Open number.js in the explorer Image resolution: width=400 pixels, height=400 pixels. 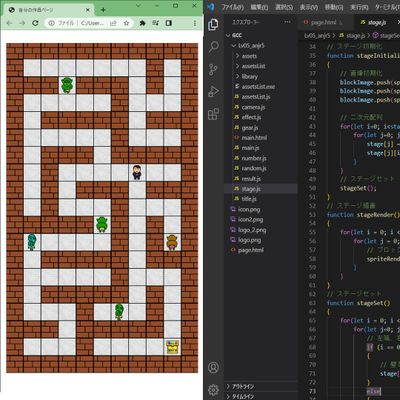[254, 158]
